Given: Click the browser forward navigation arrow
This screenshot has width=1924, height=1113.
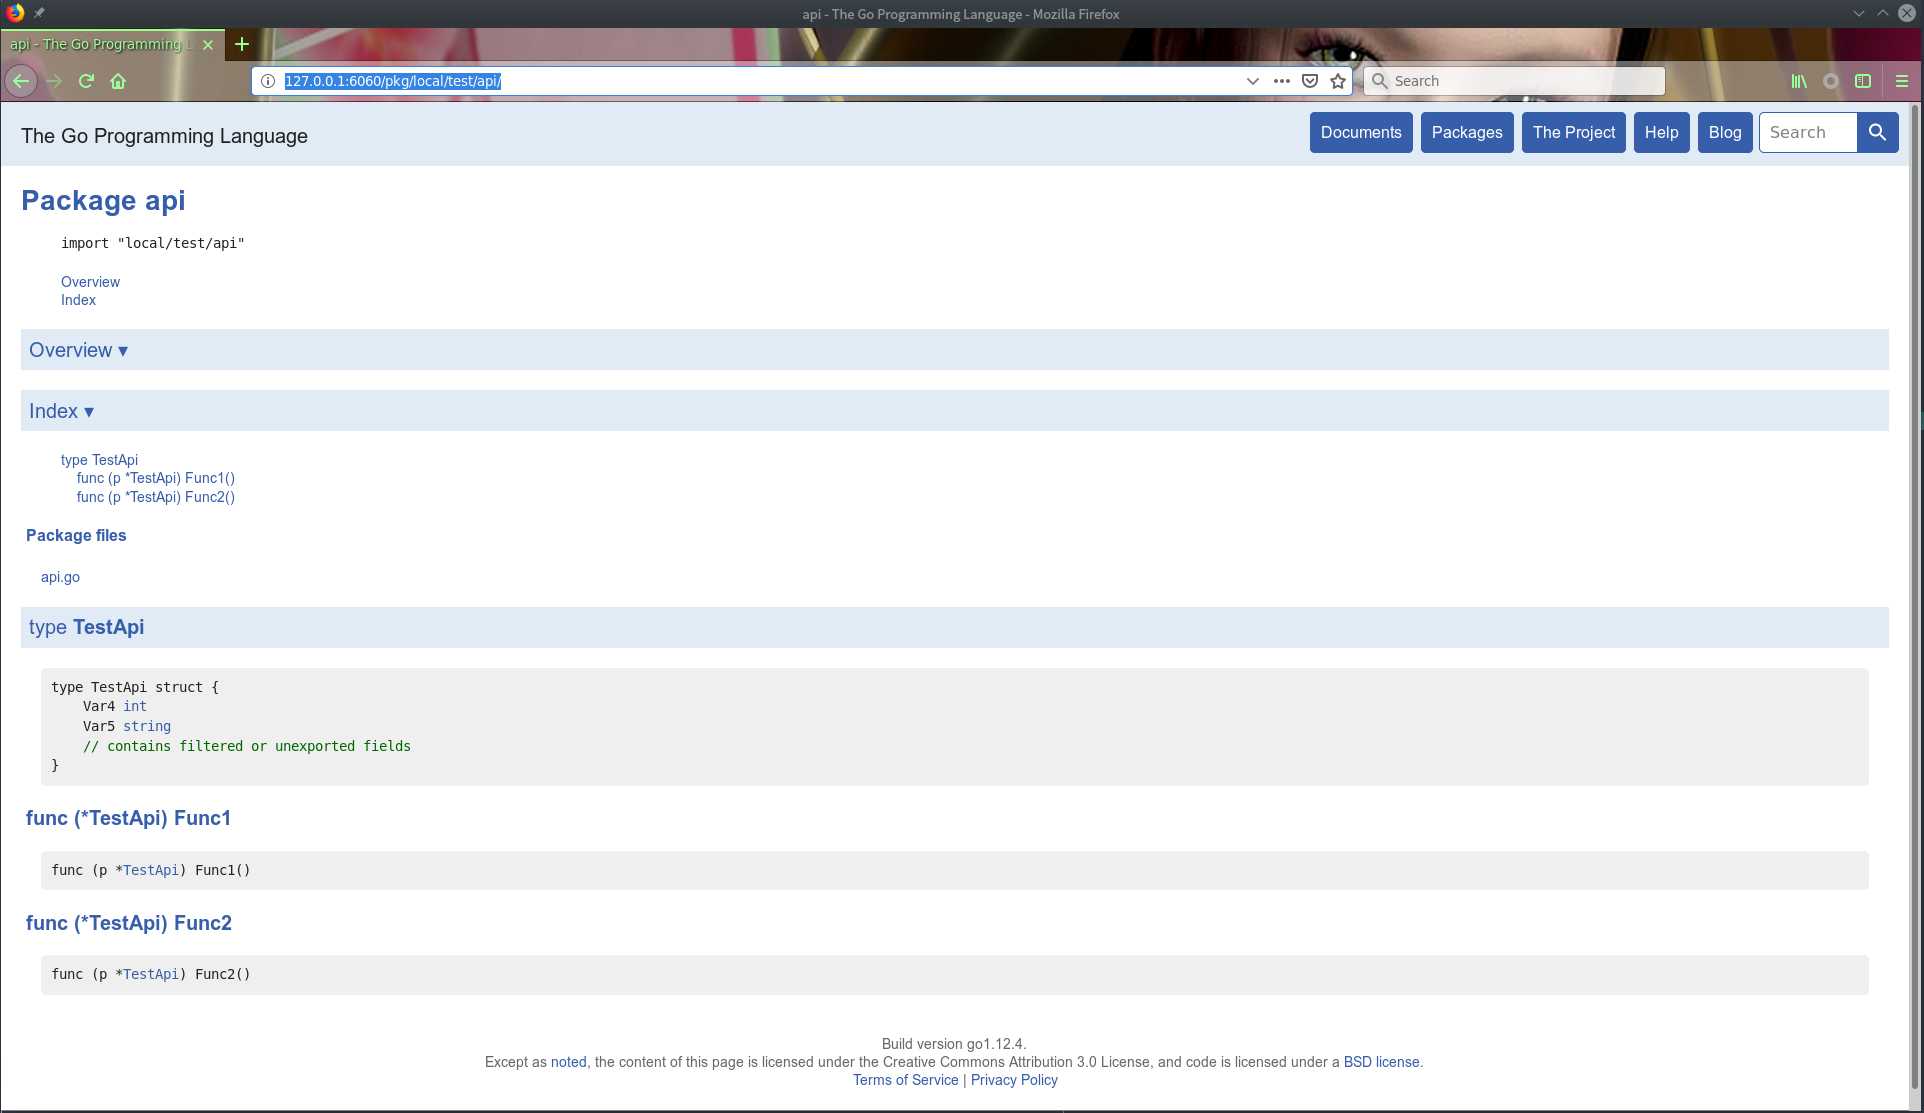Looking at the screenshot, I should 53,81.
